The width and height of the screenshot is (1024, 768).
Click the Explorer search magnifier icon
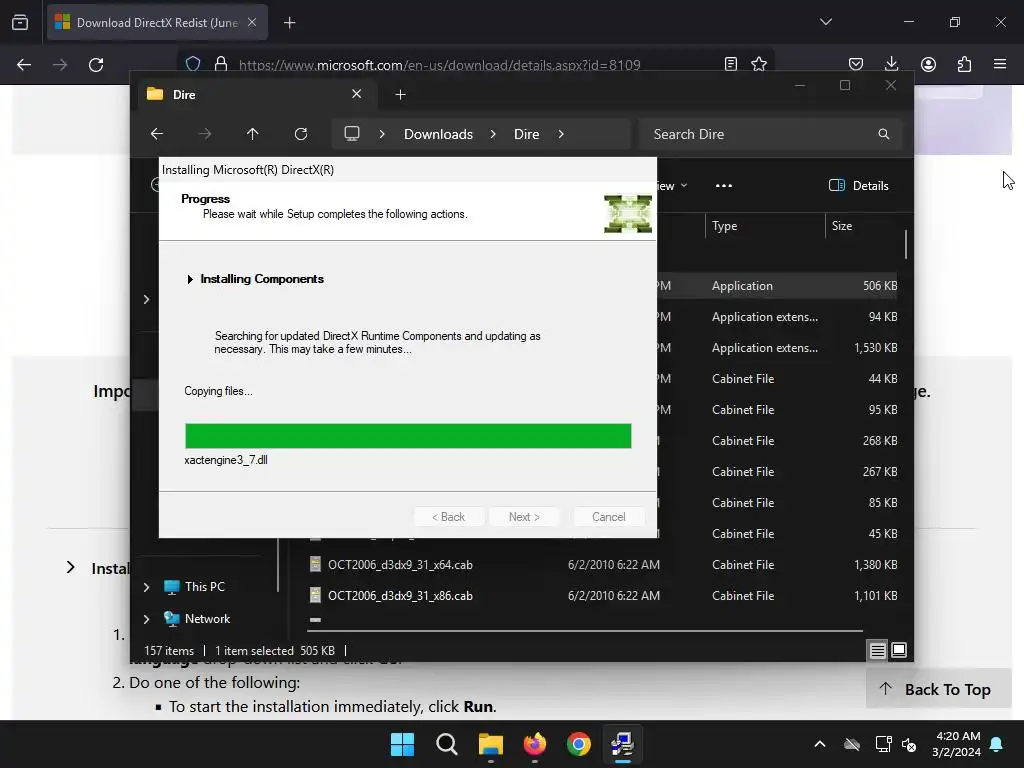884,134
